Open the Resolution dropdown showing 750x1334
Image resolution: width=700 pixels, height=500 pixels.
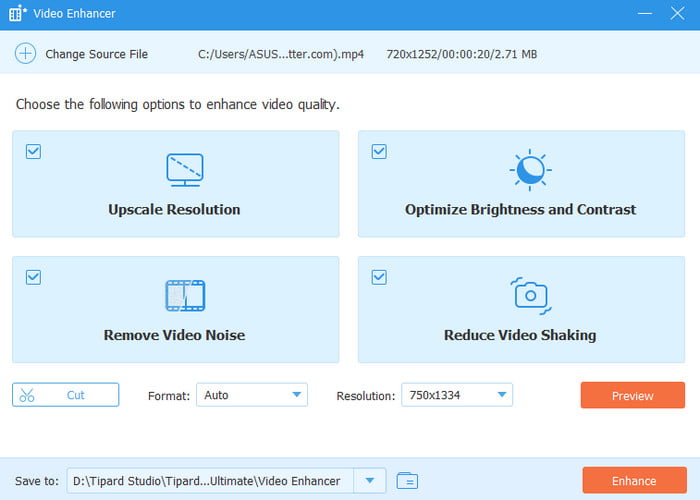457,395
